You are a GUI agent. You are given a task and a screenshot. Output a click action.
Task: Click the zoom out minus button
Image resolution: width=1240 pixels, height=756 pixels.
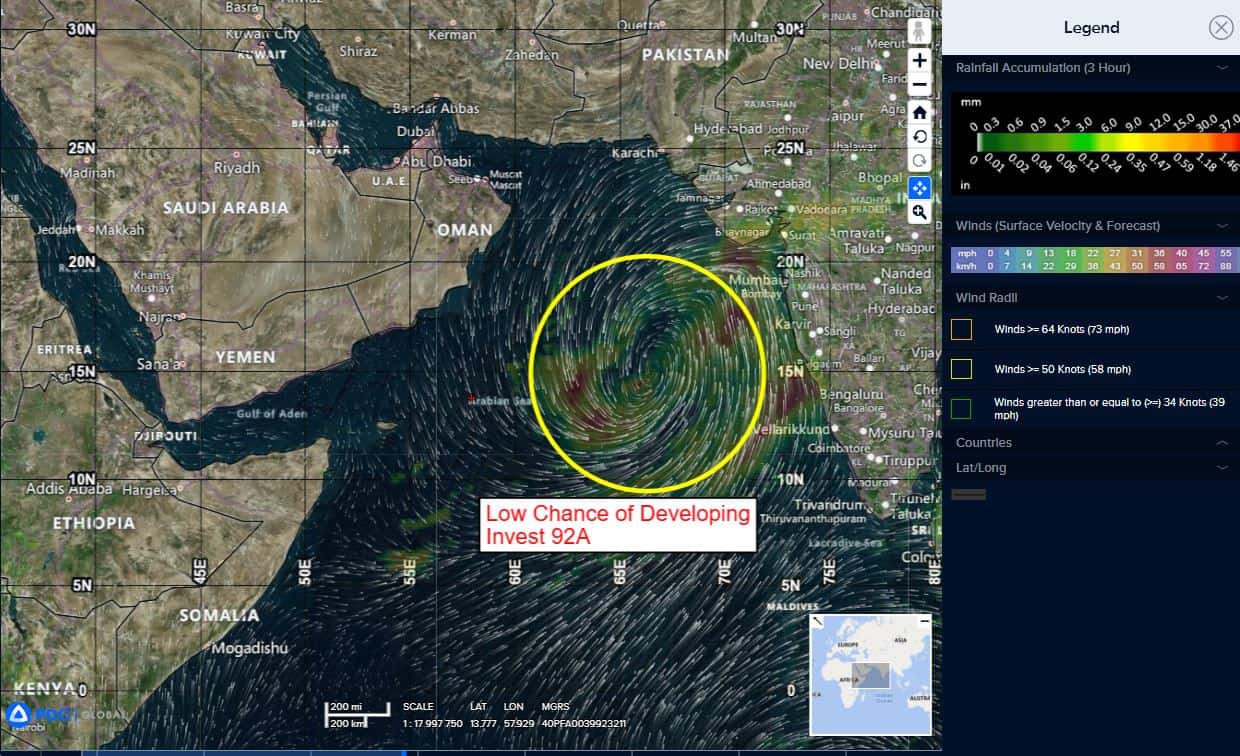pos(920,85)
